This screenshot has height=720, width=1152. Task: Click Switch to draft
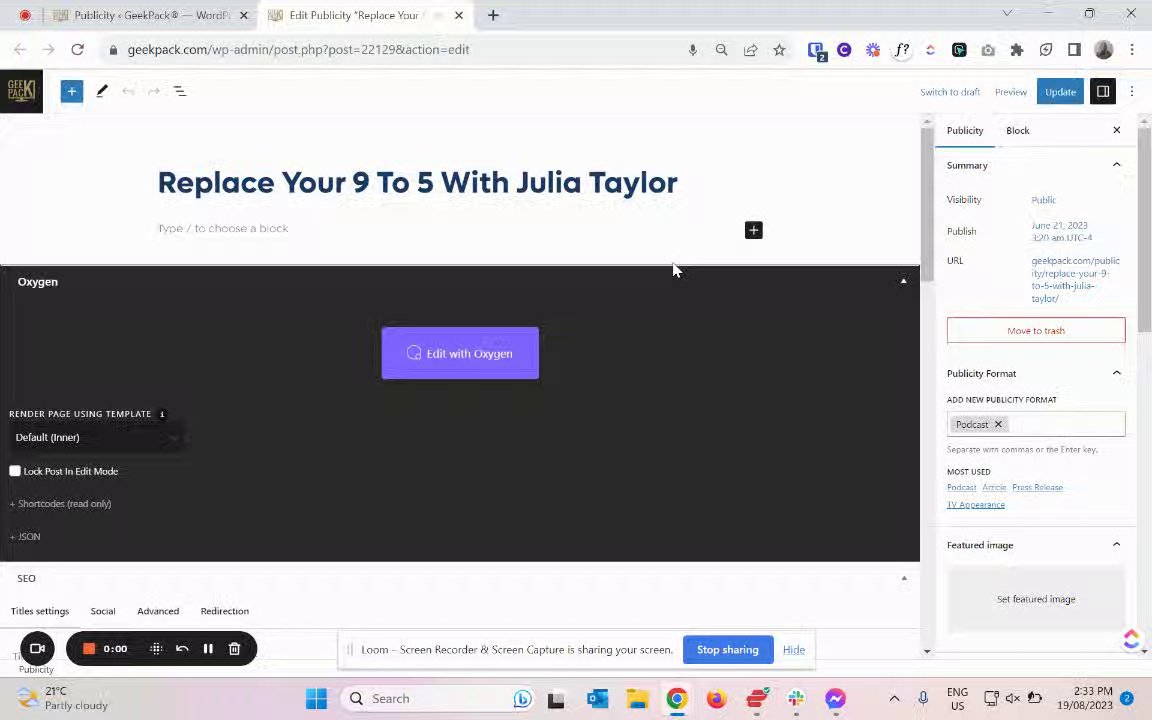point(950,92)
